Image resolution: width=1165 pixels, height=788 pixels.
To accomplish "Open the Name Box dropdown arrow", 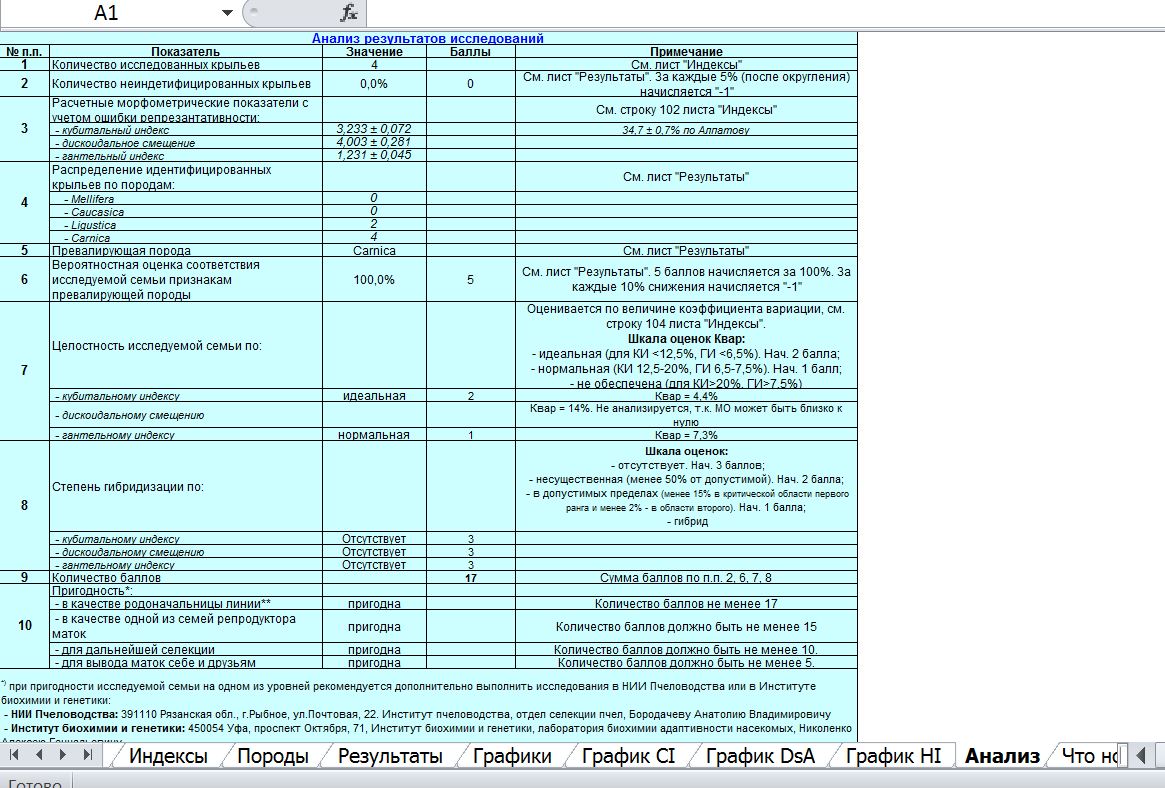I will click(227, 13).
